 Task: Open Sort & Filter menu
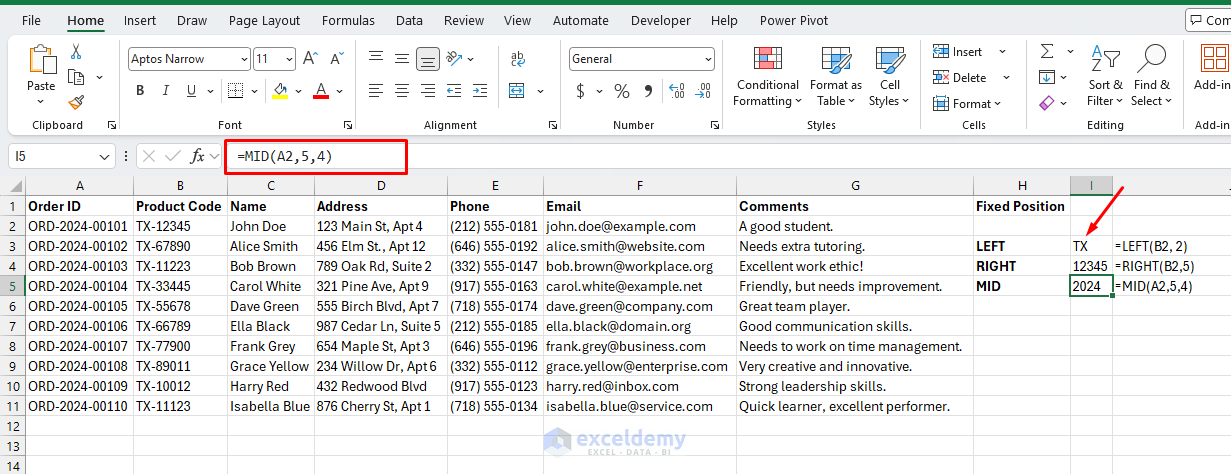[x=1105, y=76]
